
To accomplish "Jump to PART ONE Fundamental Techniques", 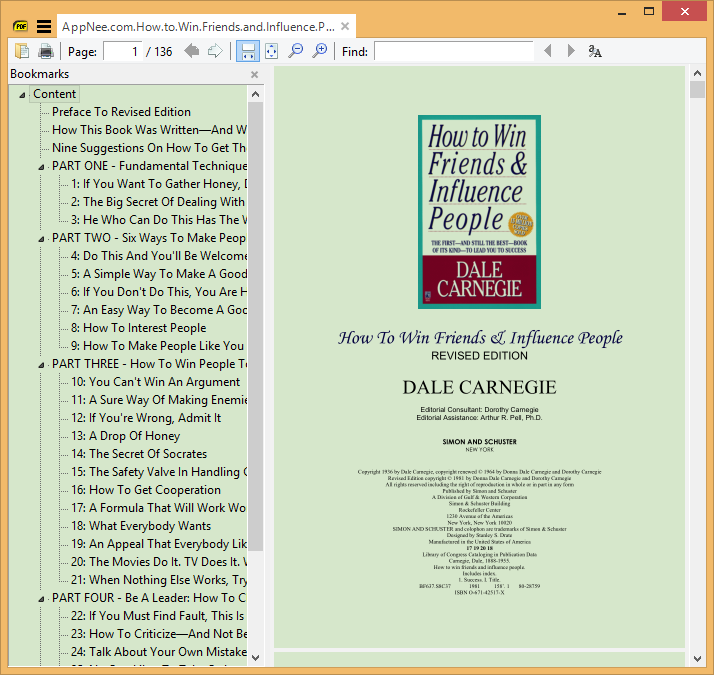I will [149, 166].
